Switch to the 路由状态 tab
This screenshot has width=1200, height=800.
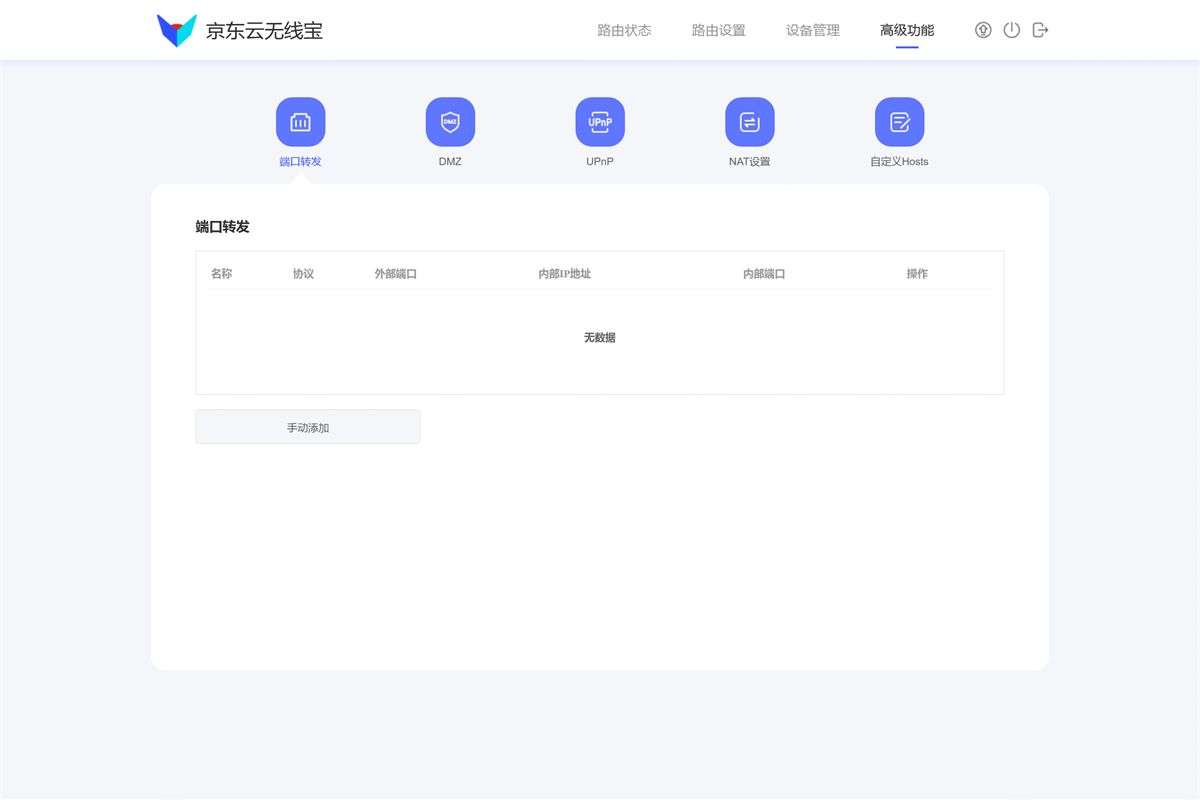(623, 30)
